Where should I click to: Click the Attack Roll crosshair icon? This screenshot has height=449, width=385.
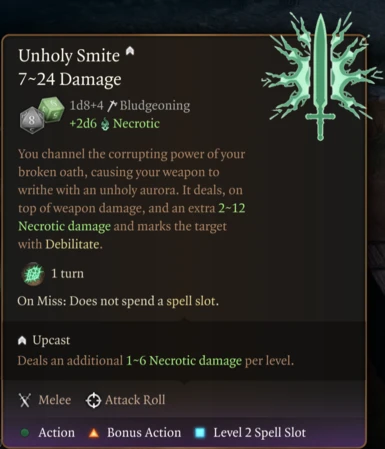click(93, 400)
